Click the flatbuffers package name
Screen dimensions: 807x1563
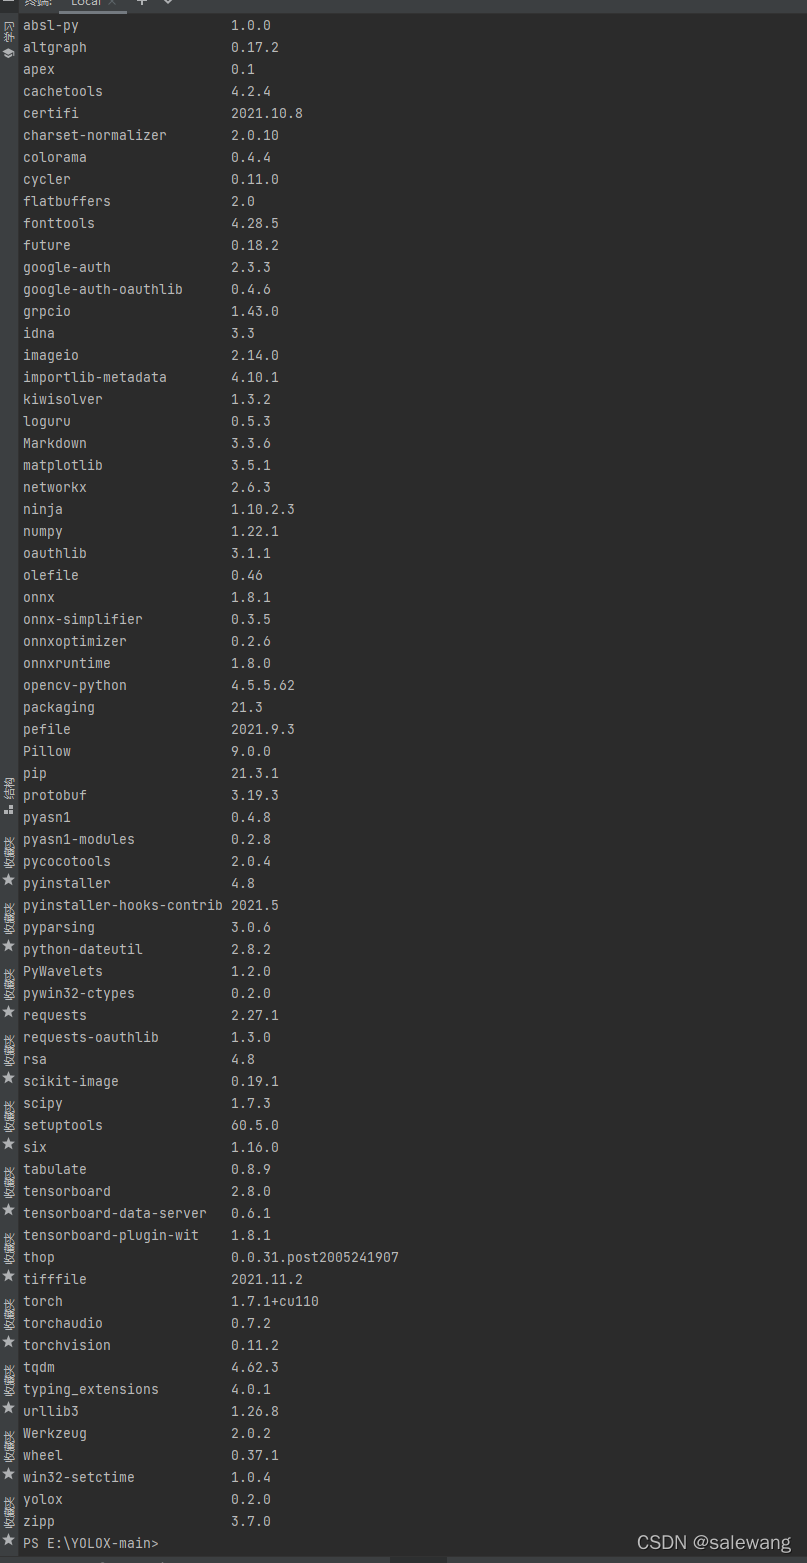(x=67, y=201)
